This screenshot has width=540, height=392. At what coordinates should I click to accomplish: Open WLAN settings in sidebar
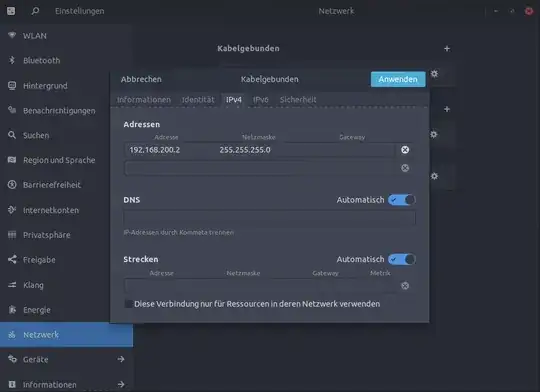click(x=66, y=35)
